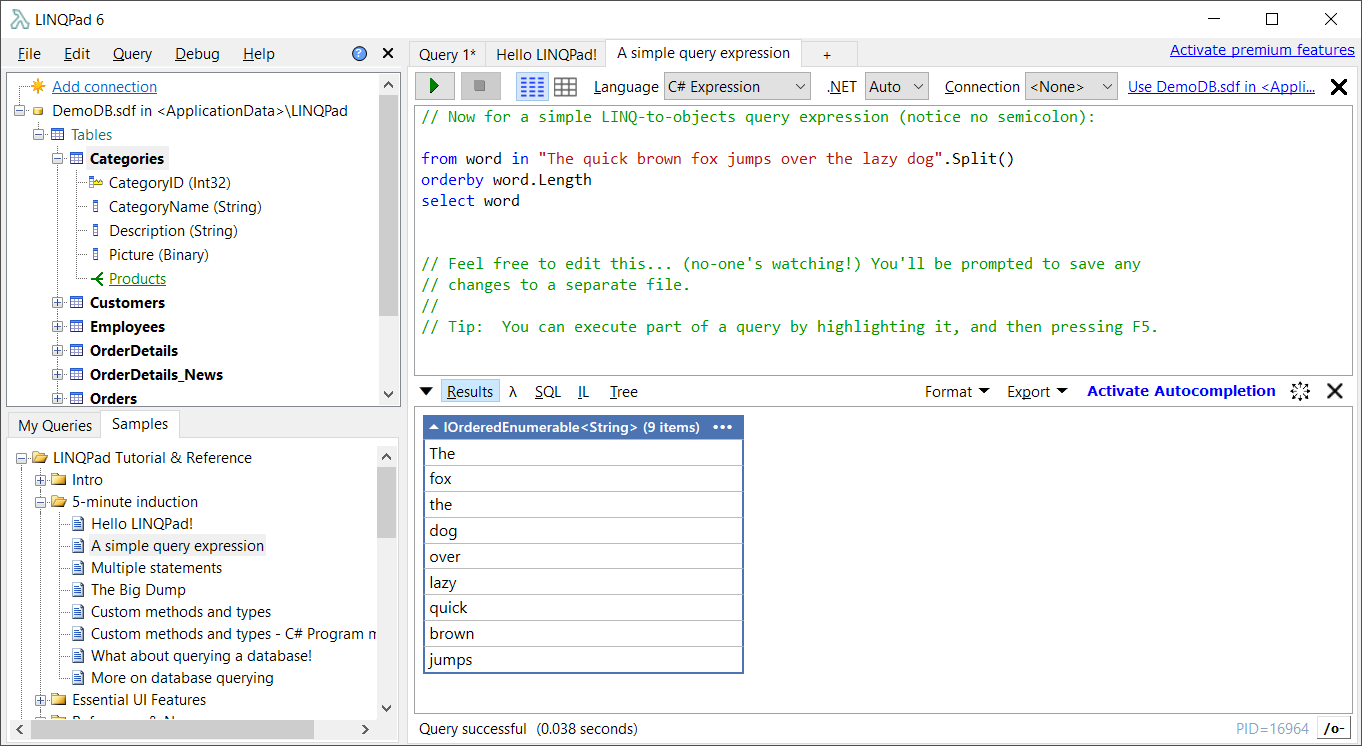Screen dimensions: 1362x746
Task: Select the Samples tab
Action: (x=140, y=424)
